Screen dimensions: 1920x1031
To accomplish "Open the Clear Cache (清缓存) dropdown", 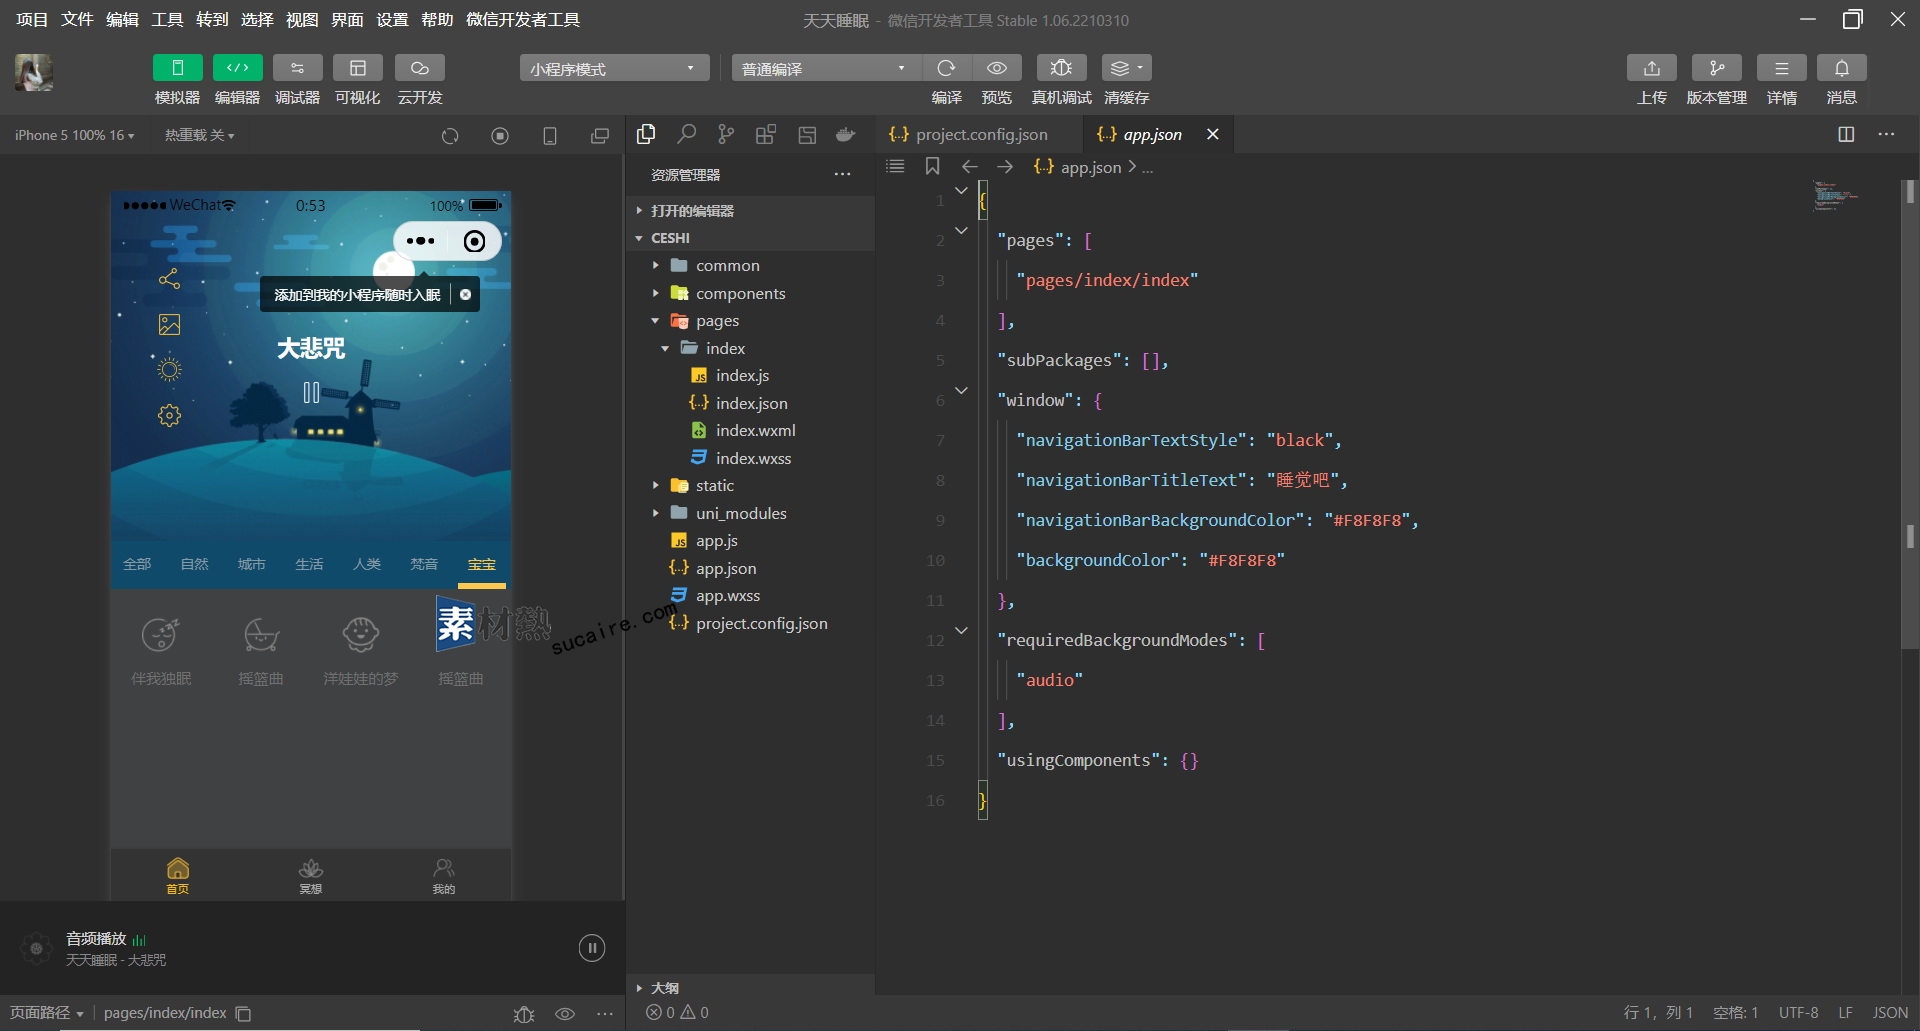I will click(x=1126, y=68).
